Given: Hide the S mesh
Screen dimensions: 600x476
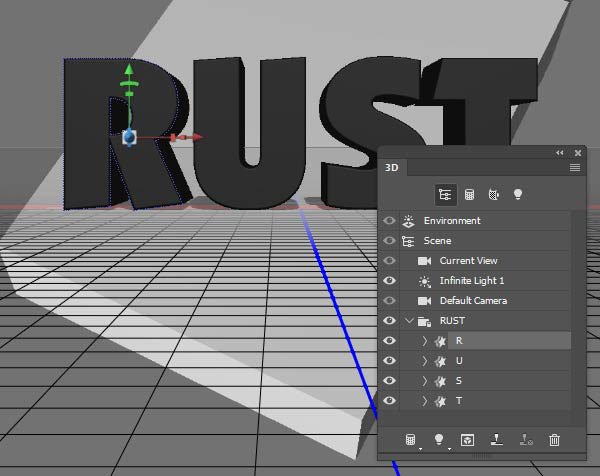Looking at the screenshot, I should pyautogui.click(x=389, y=380).
